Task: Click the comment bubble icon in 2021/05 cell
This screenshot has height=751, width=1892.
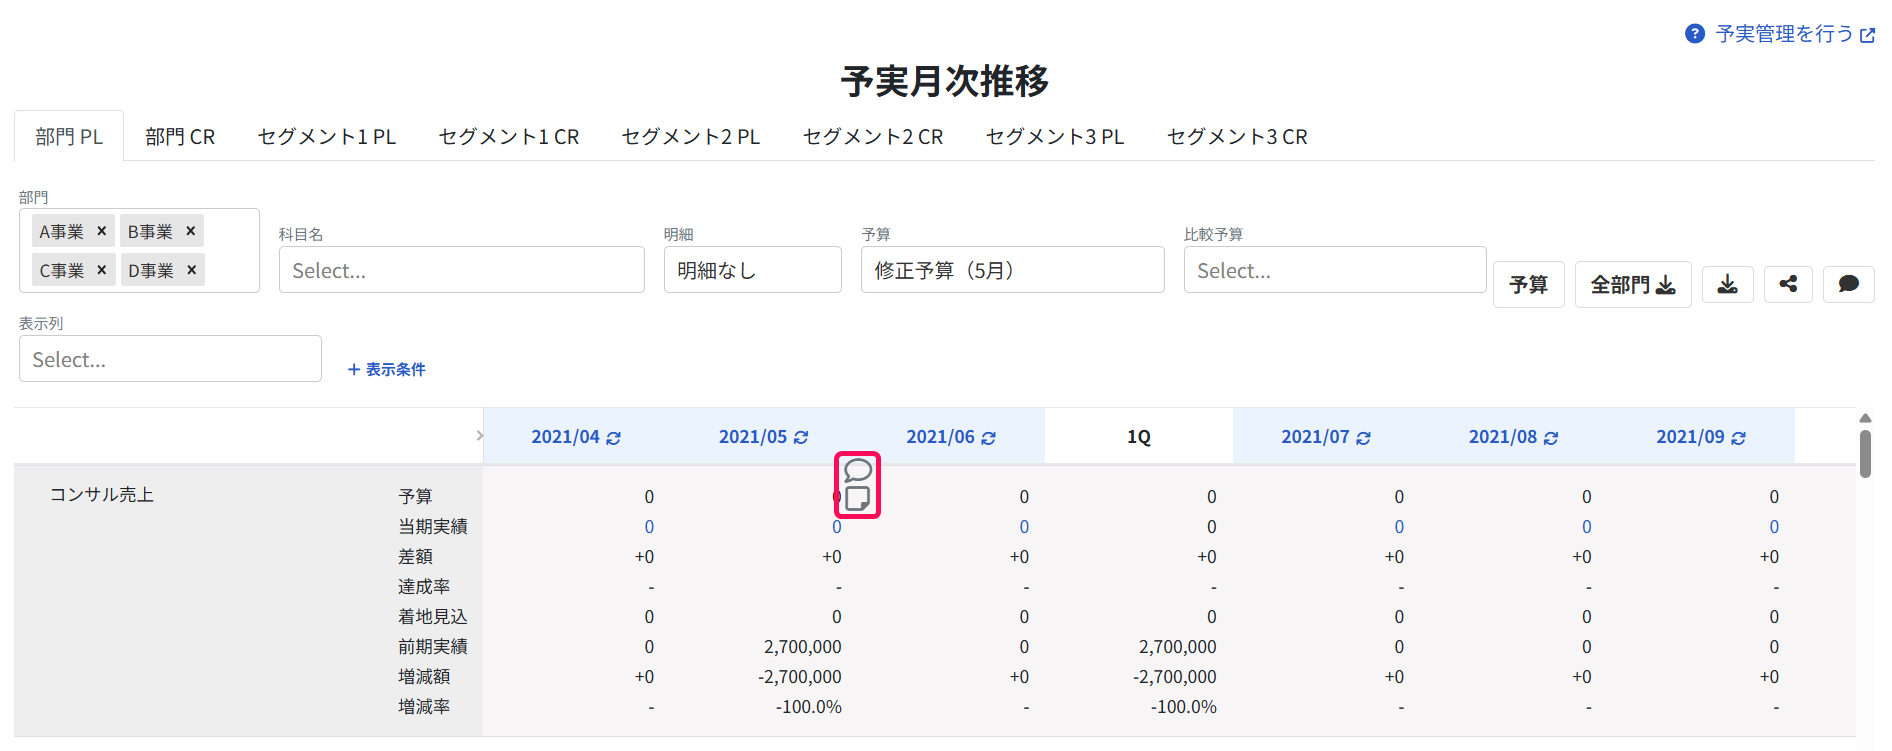Action: coord(858,470)
